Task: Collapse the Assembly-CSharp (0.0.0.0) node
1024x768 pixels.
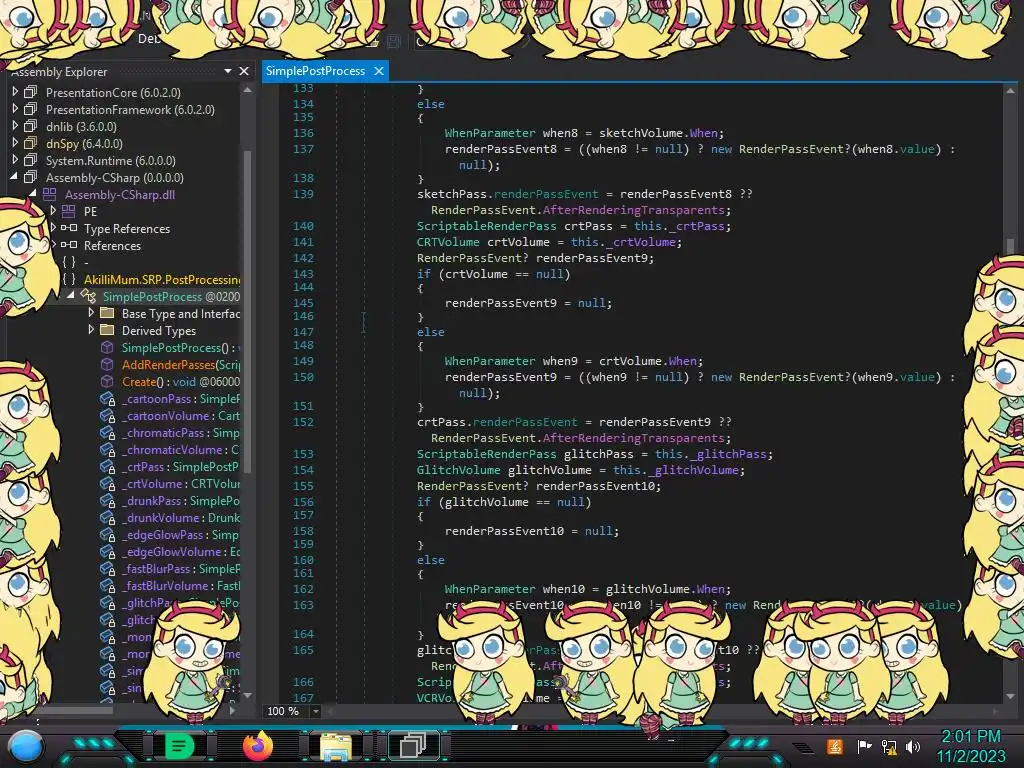Action: (x=14, y=176)
